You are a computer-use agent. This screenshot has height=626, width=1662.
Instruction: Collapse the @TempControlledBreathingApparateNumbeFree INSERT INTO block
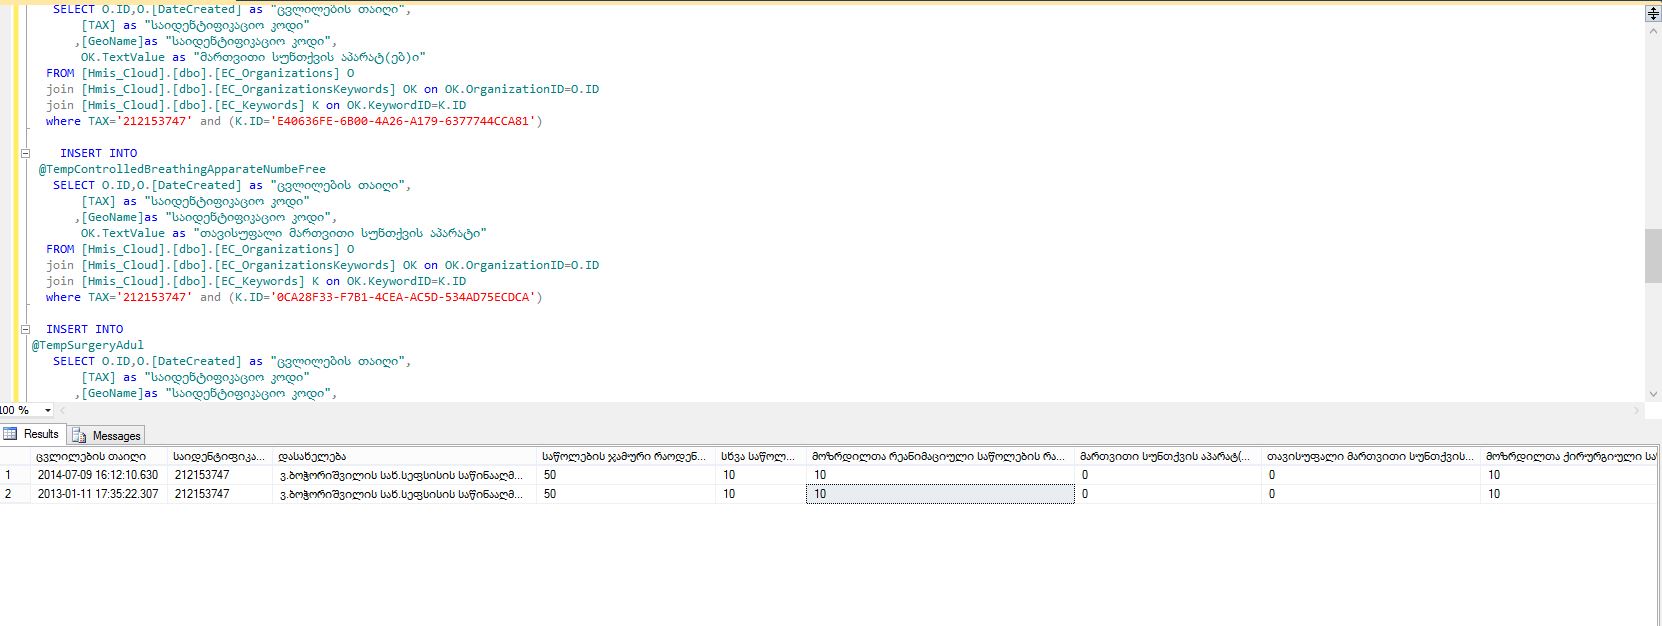coord(26,153)
